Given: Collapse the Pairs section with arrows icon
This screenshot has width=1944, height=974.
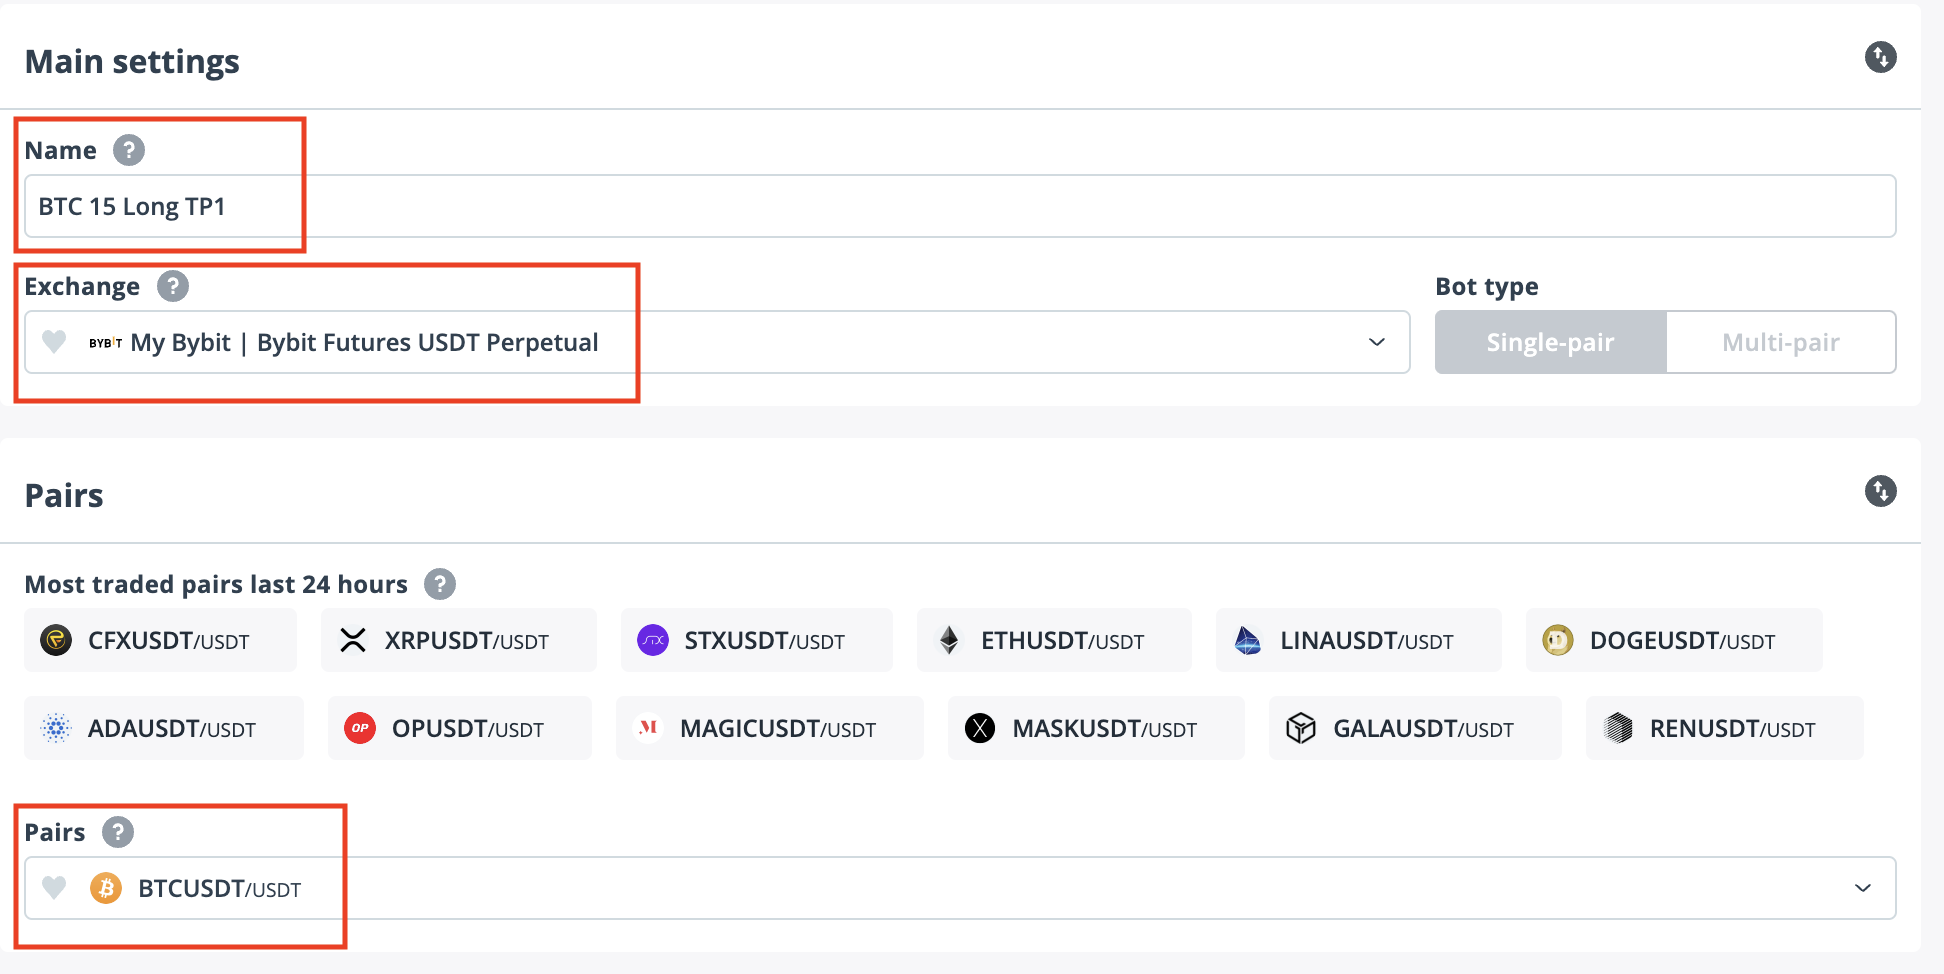Looking at the screenshot, I should click(1880, 491).
